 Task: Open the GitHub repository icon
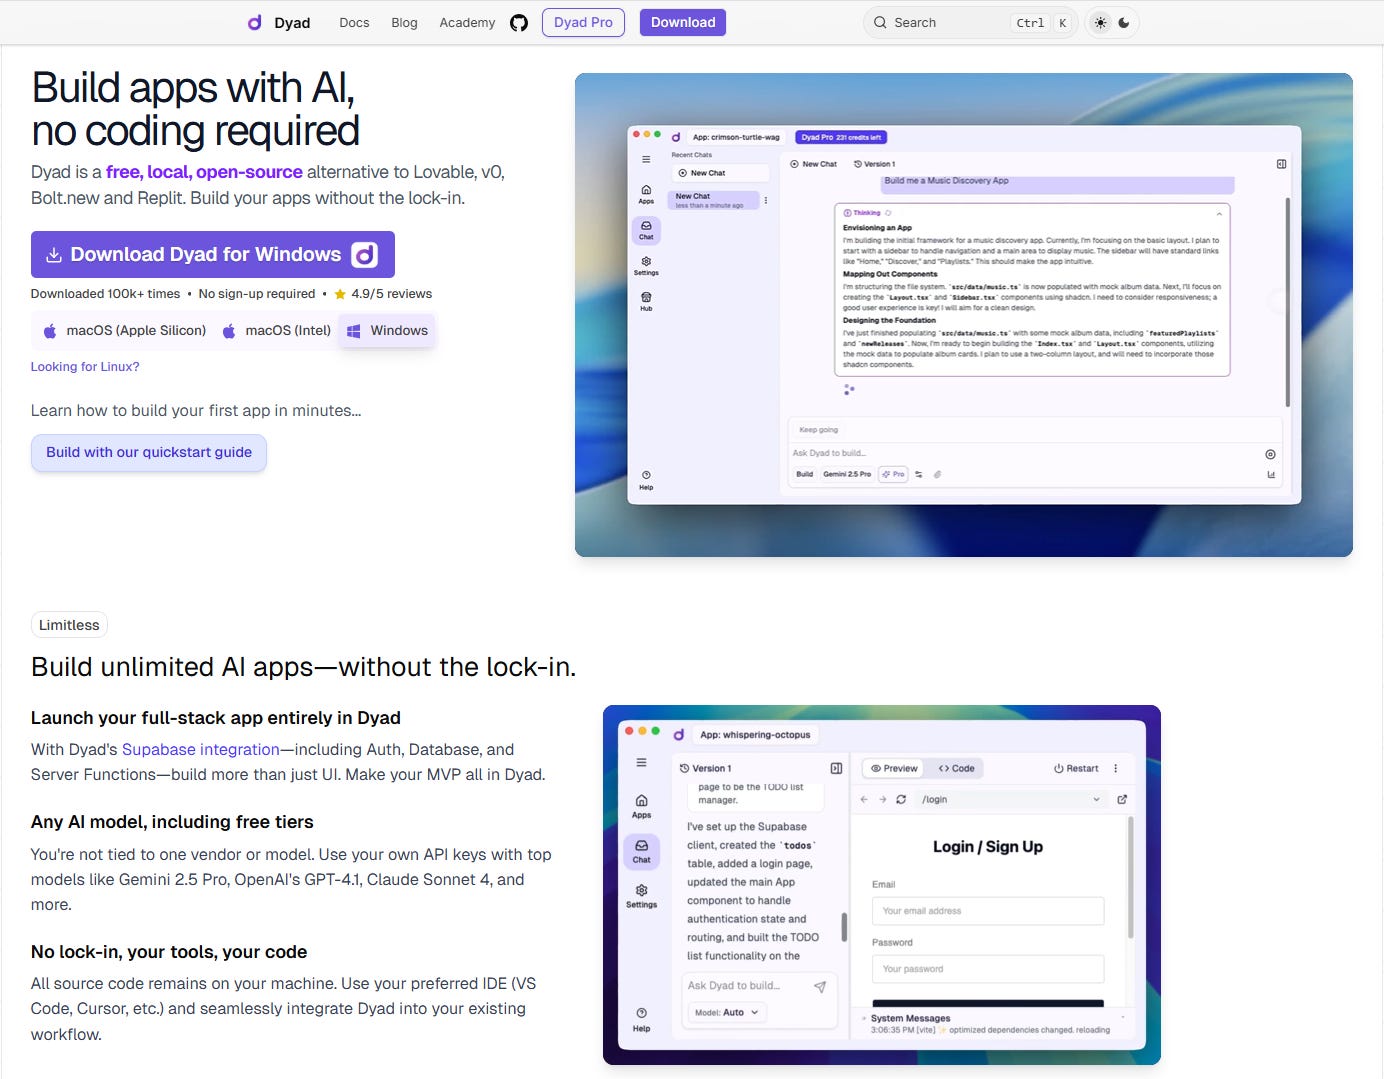coord(519,23)
